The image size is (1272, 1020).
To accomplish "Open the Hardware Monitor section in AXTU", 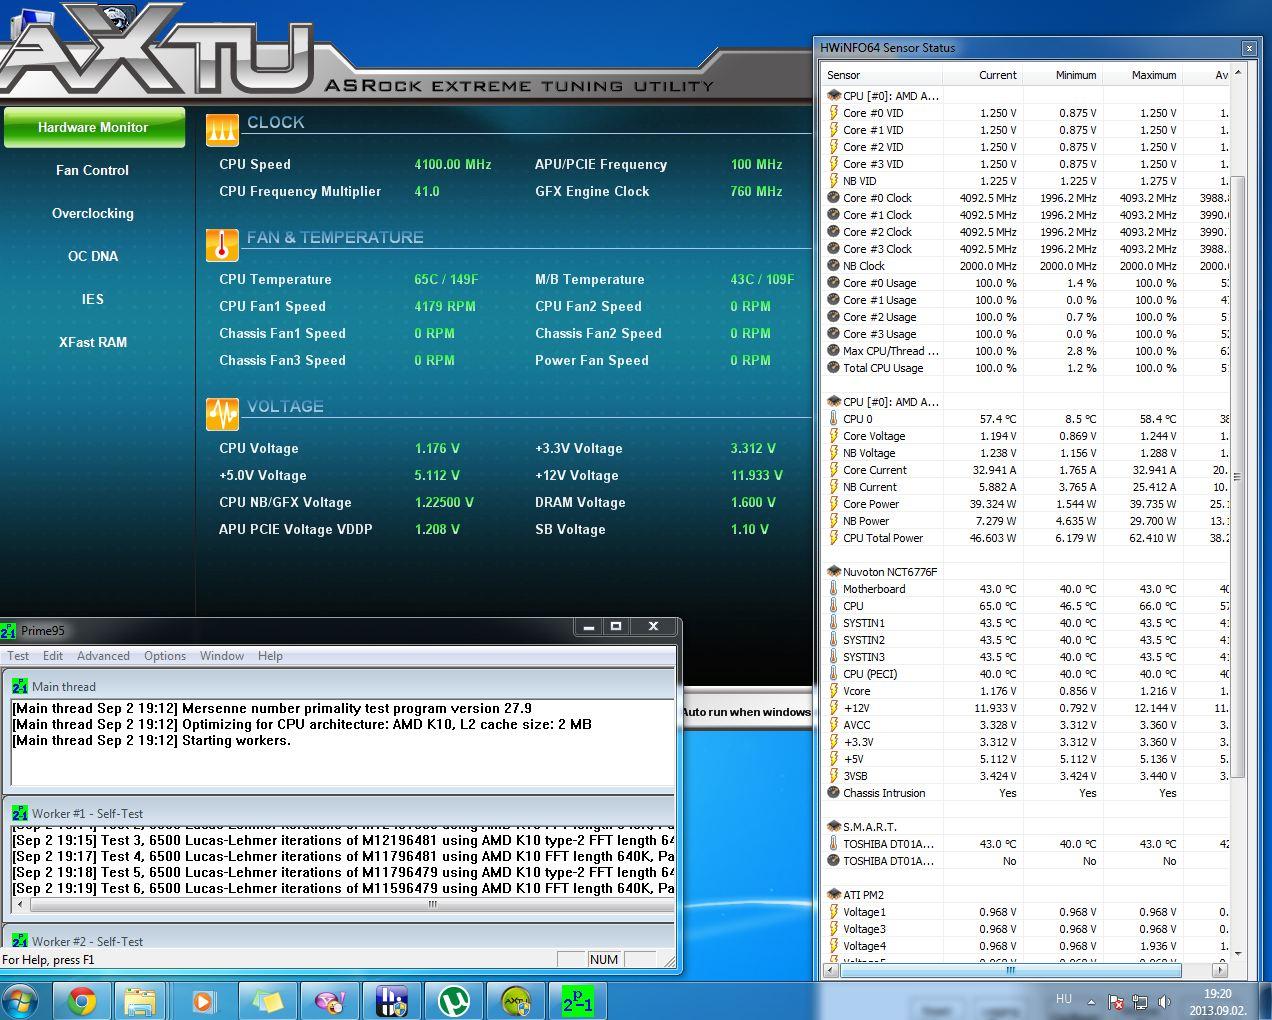I will [93, 127].
